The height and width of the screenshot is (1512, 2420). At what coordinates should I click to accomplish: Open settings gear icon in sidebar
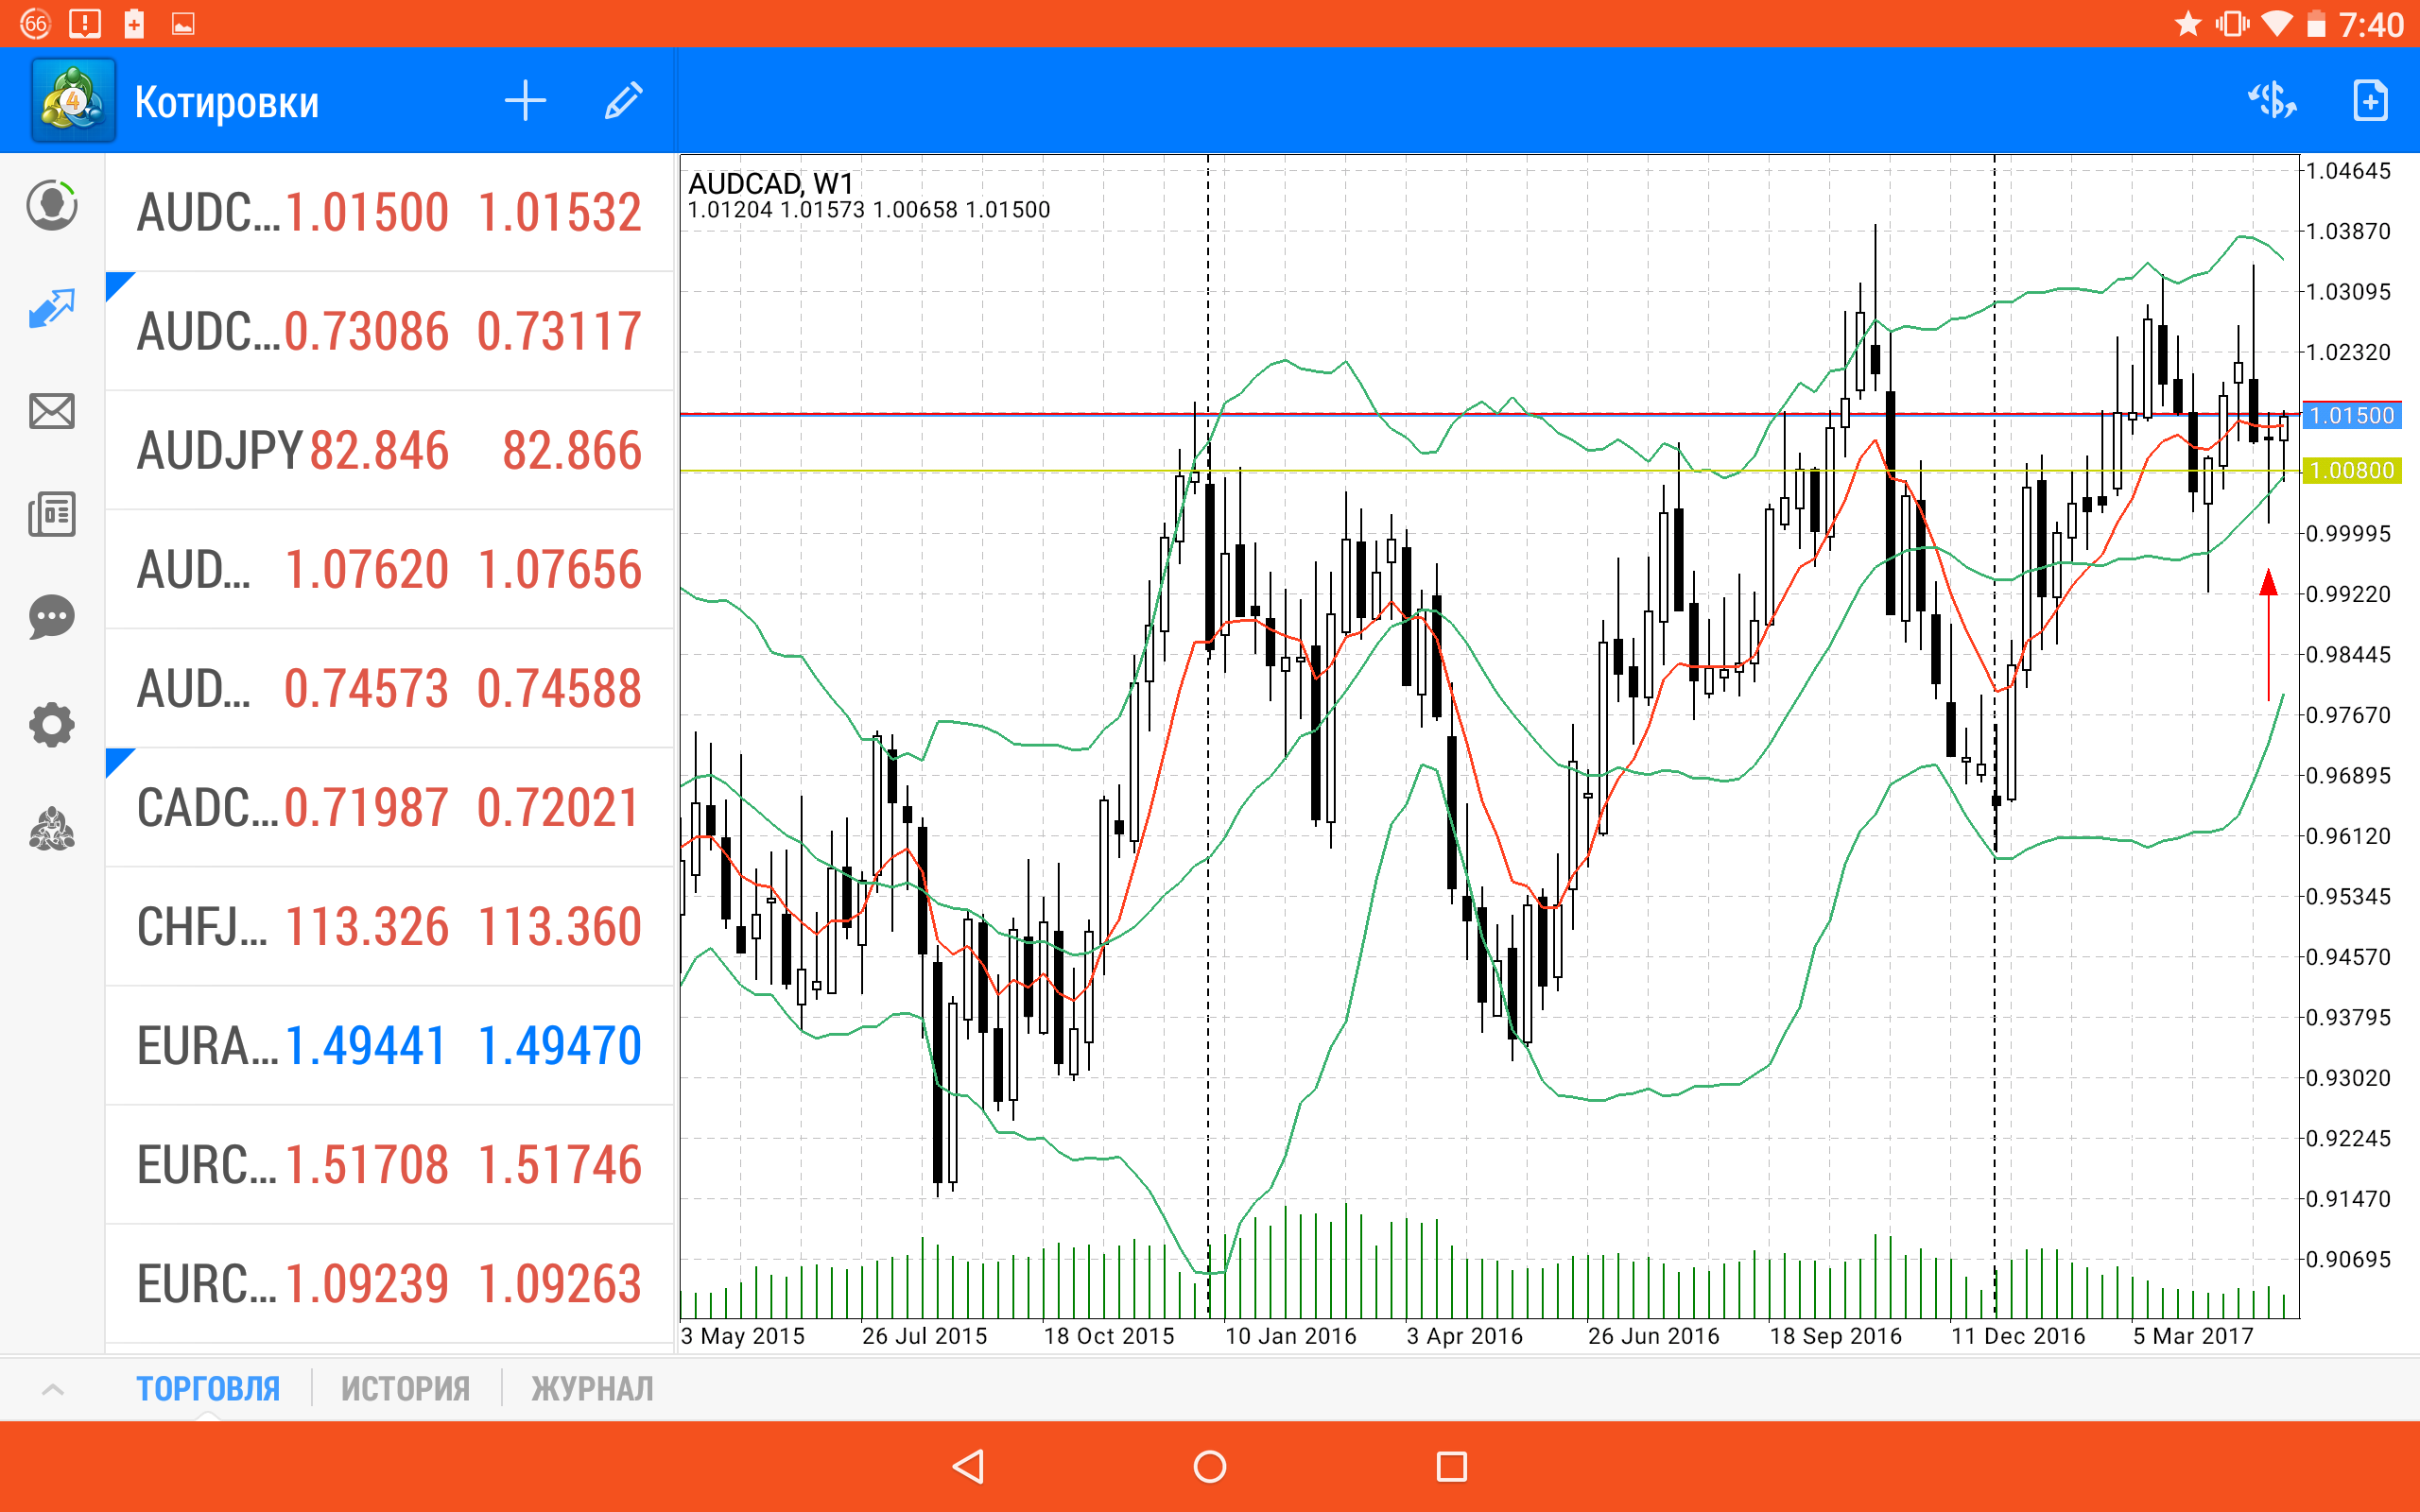(x=52, y=725)
